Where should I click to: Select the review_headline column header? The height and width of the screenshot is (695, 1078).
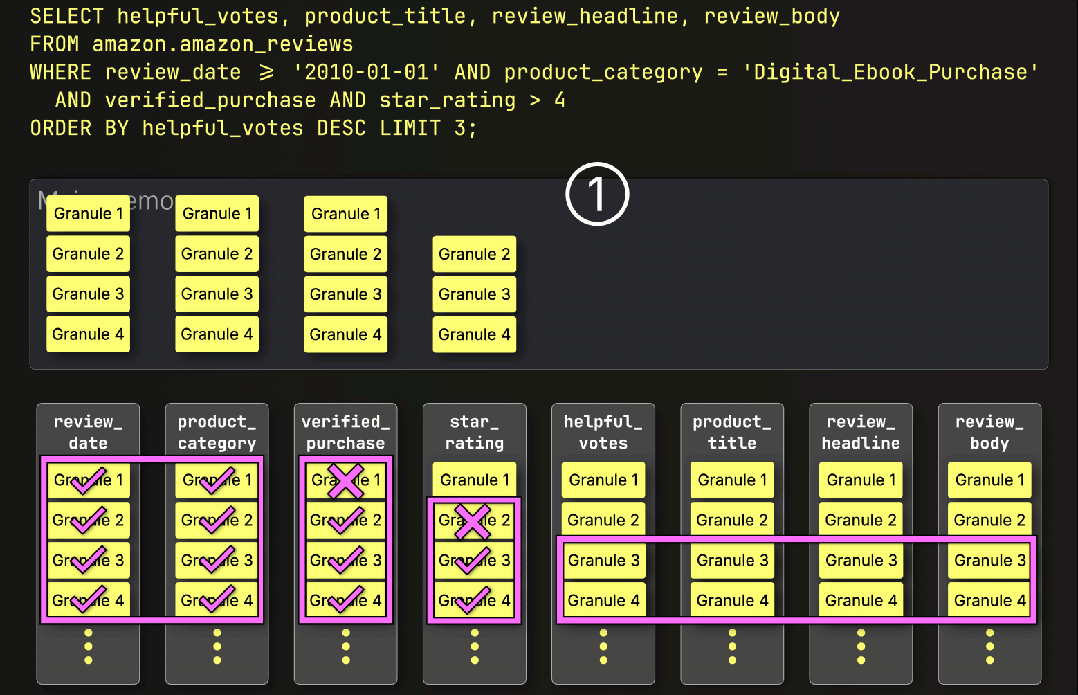pos(861,432)
